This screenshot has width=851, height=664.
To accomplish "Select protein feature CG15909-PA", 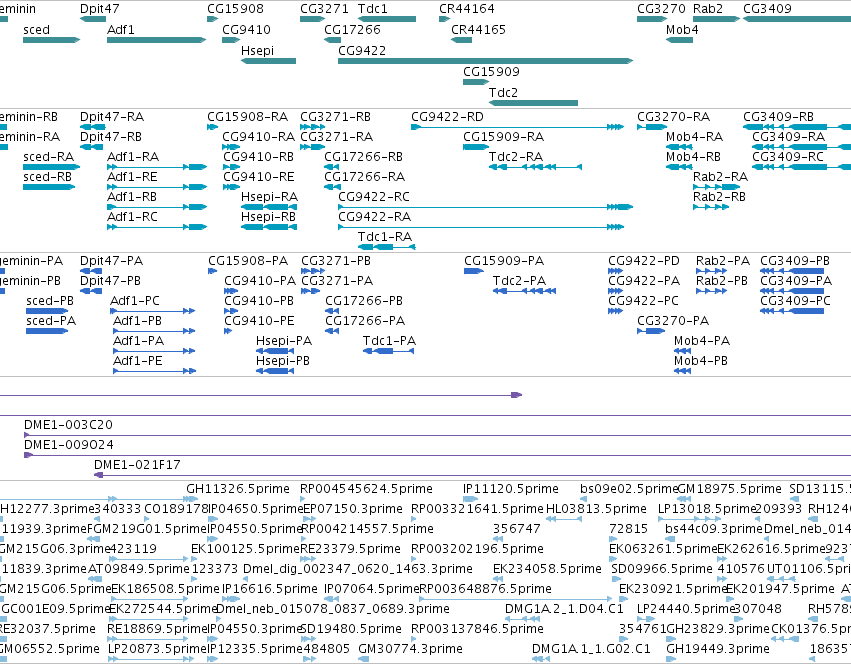I will tap(473, 271).
